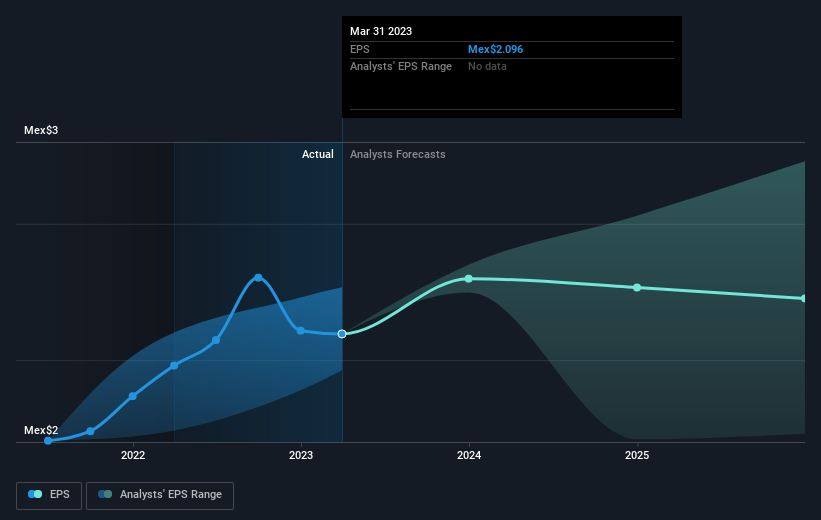Select the Mar 31 2023 EPS data point
Viewport: 821px width, 520px height.
click(342, 334)
